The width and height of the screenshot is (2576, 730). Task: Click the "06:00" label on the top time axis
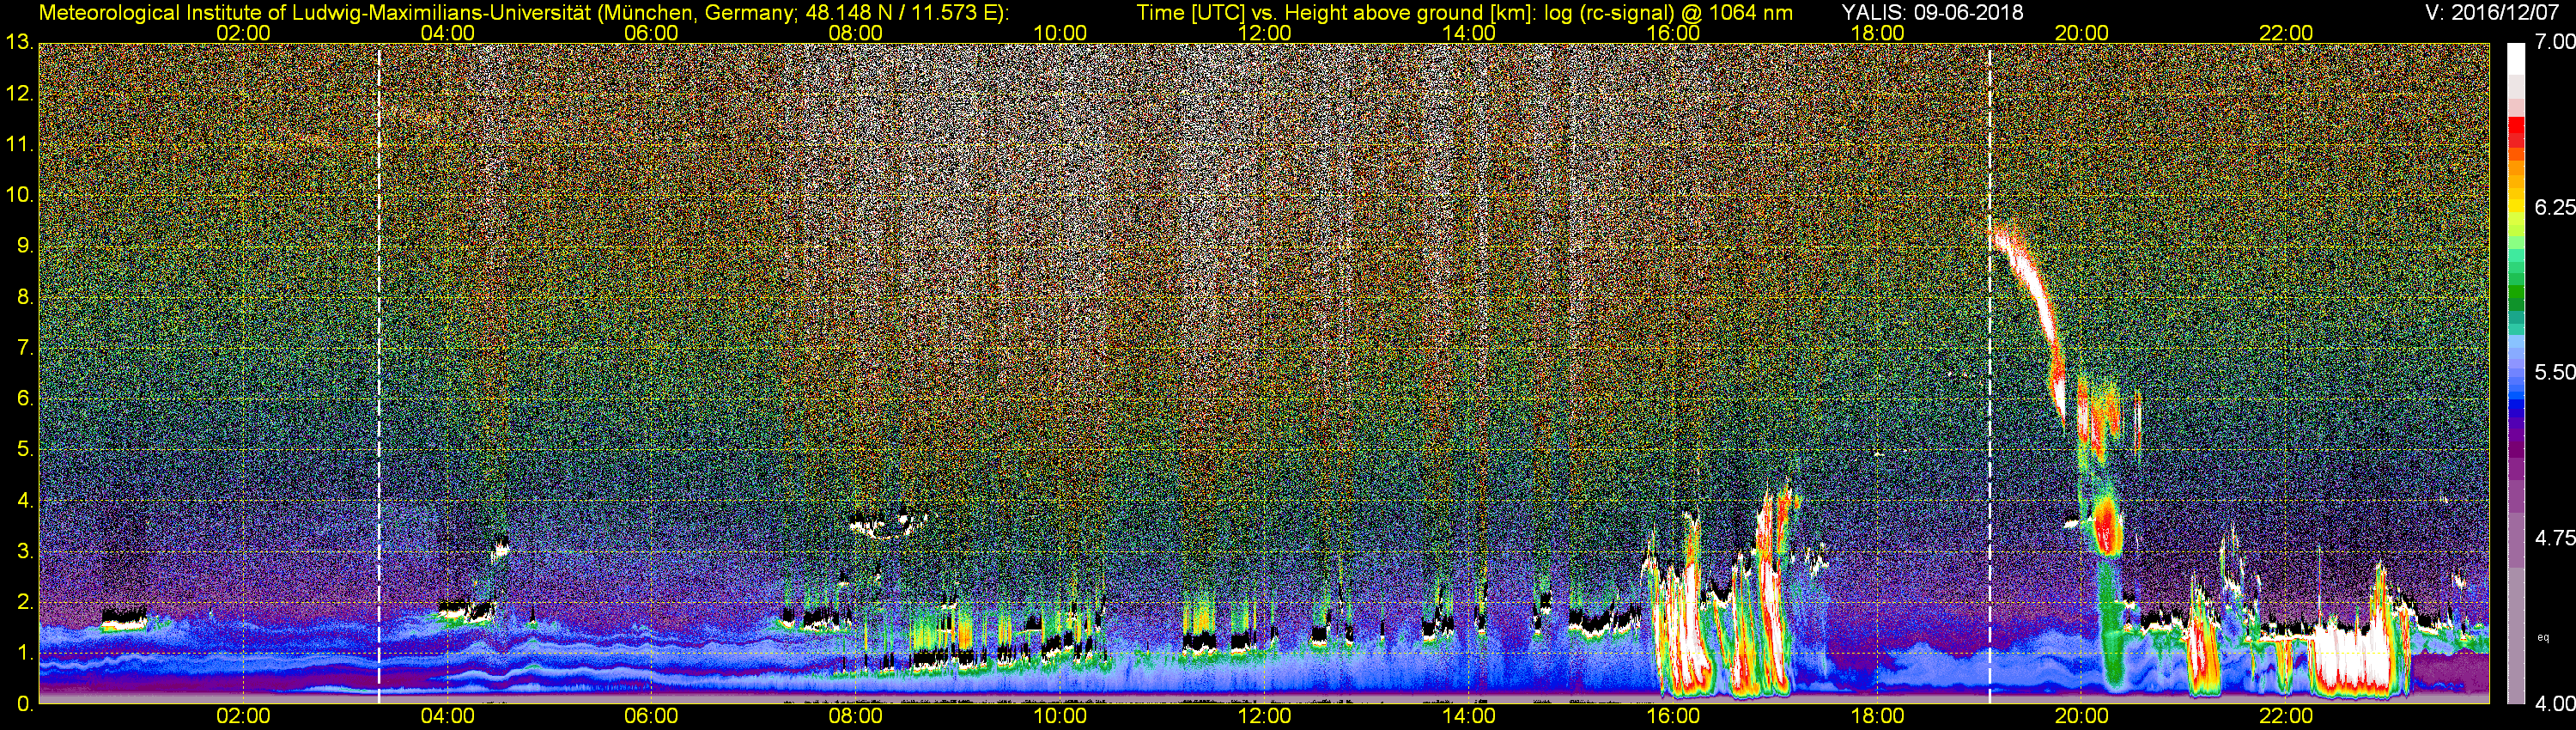[x=651, y=33]
